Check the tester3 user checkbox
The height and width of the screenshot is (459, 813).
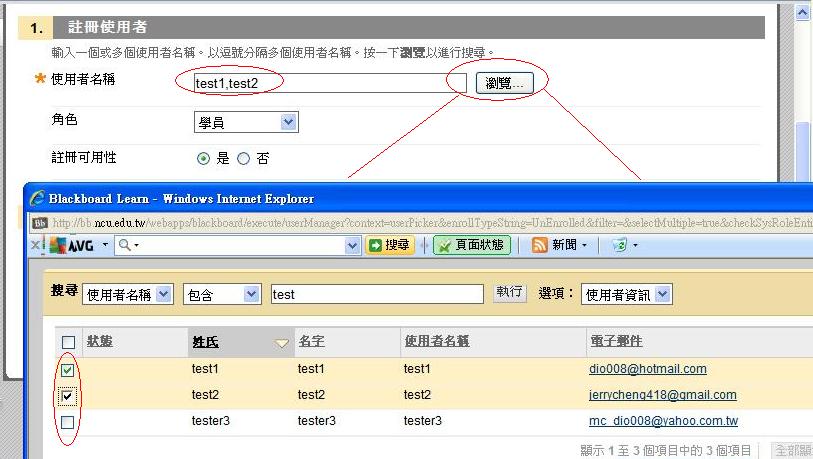(x=68, y=423)
